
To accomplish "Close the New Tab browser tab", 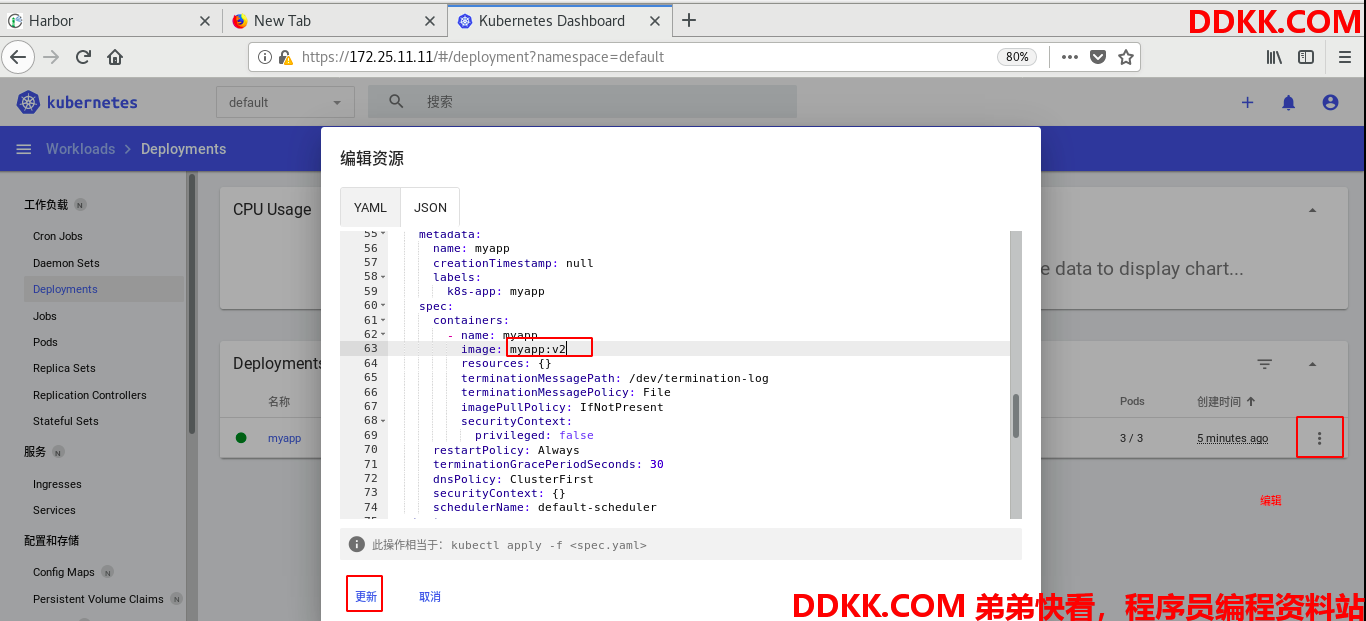I will coord(430,20).
